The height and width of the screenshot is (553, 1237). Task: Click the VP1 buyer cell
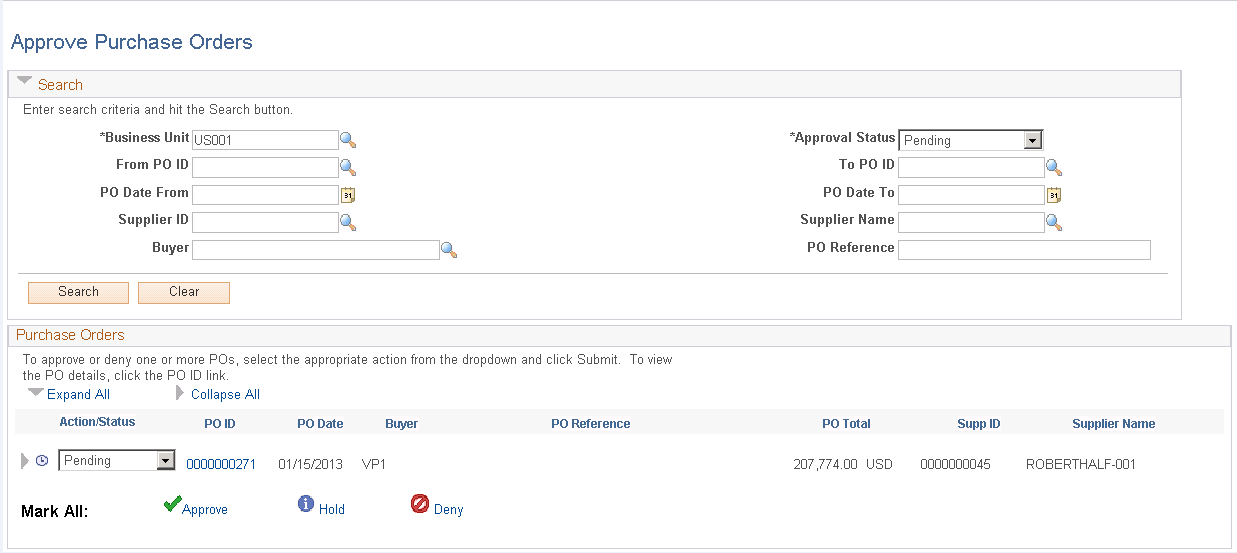point(374,464)
